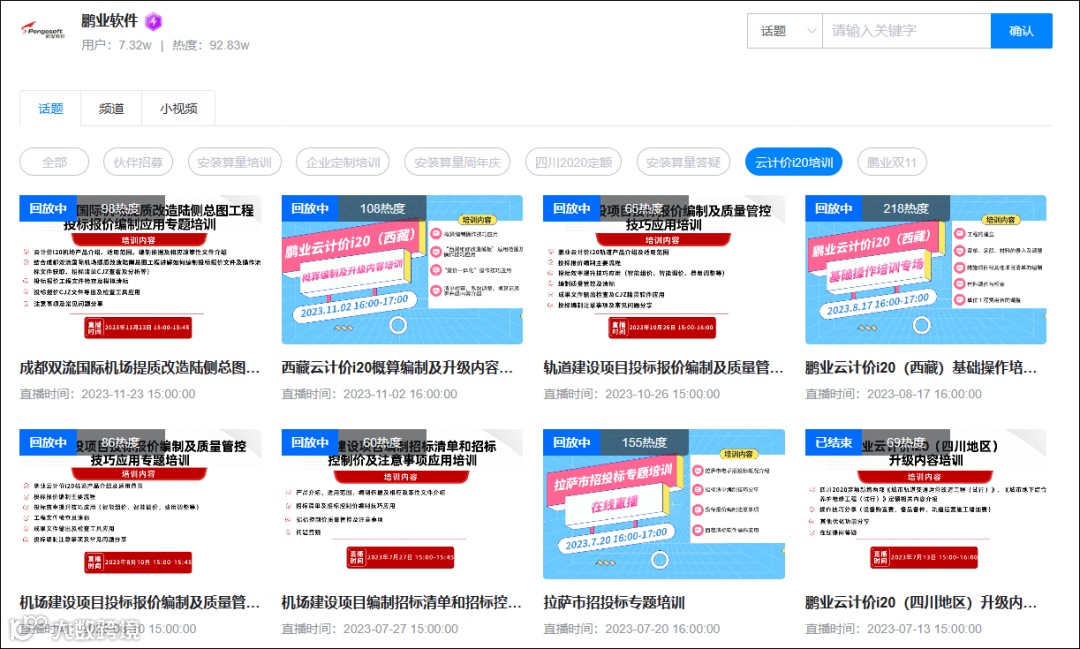The width and height of the screenshot is (1080, 649).
Task: Open the 86热度 机场建设项目 thumbnail
Action: [141, 504]
